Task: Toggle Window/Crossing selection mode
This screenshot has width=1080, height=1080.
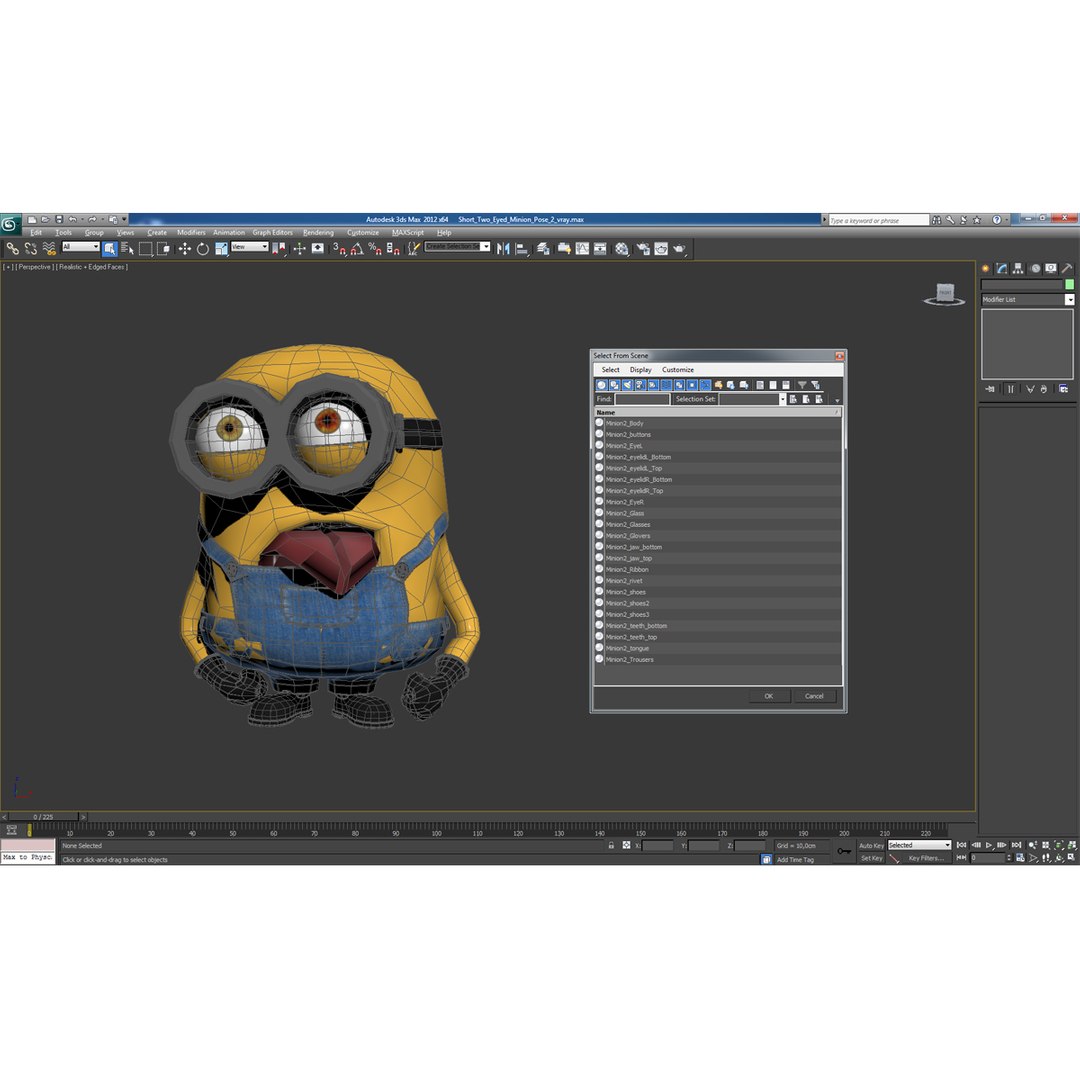Action: pyautogui.click(x=163, y=249)
